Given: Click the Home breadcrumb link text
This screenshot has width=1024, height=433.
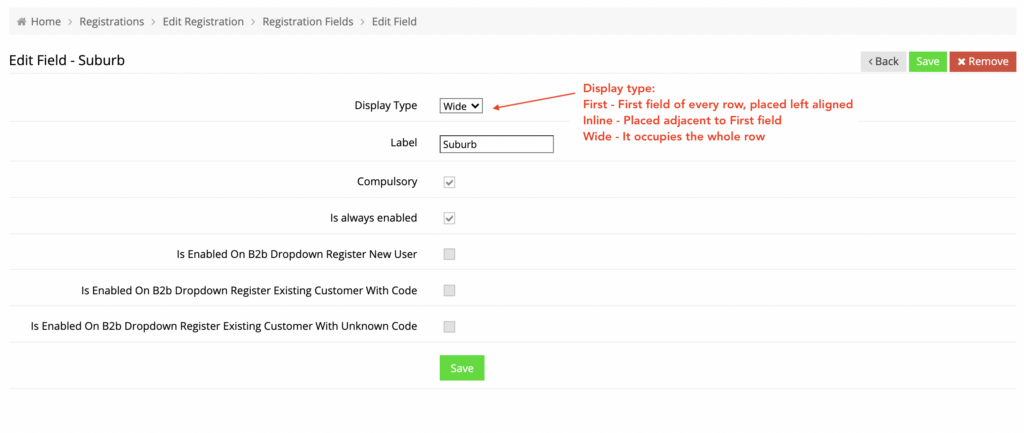Looking at the screenshot, I should tap(46, 22).
